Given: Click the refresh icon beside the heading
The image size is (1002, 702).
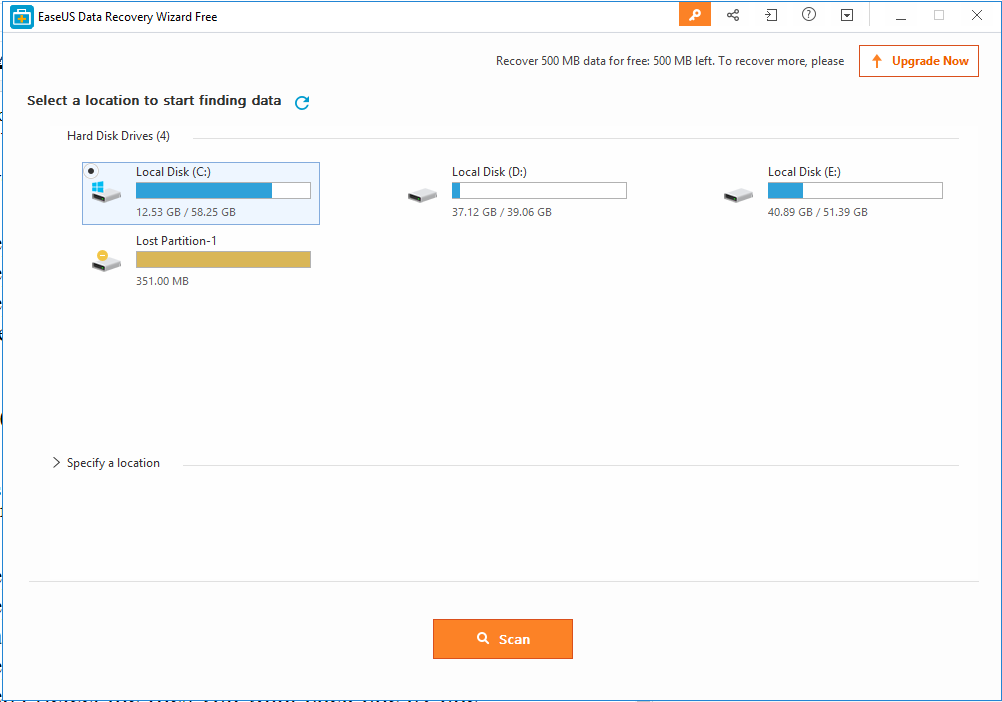Looking at the screenshot, I should [x=301, y=101].
